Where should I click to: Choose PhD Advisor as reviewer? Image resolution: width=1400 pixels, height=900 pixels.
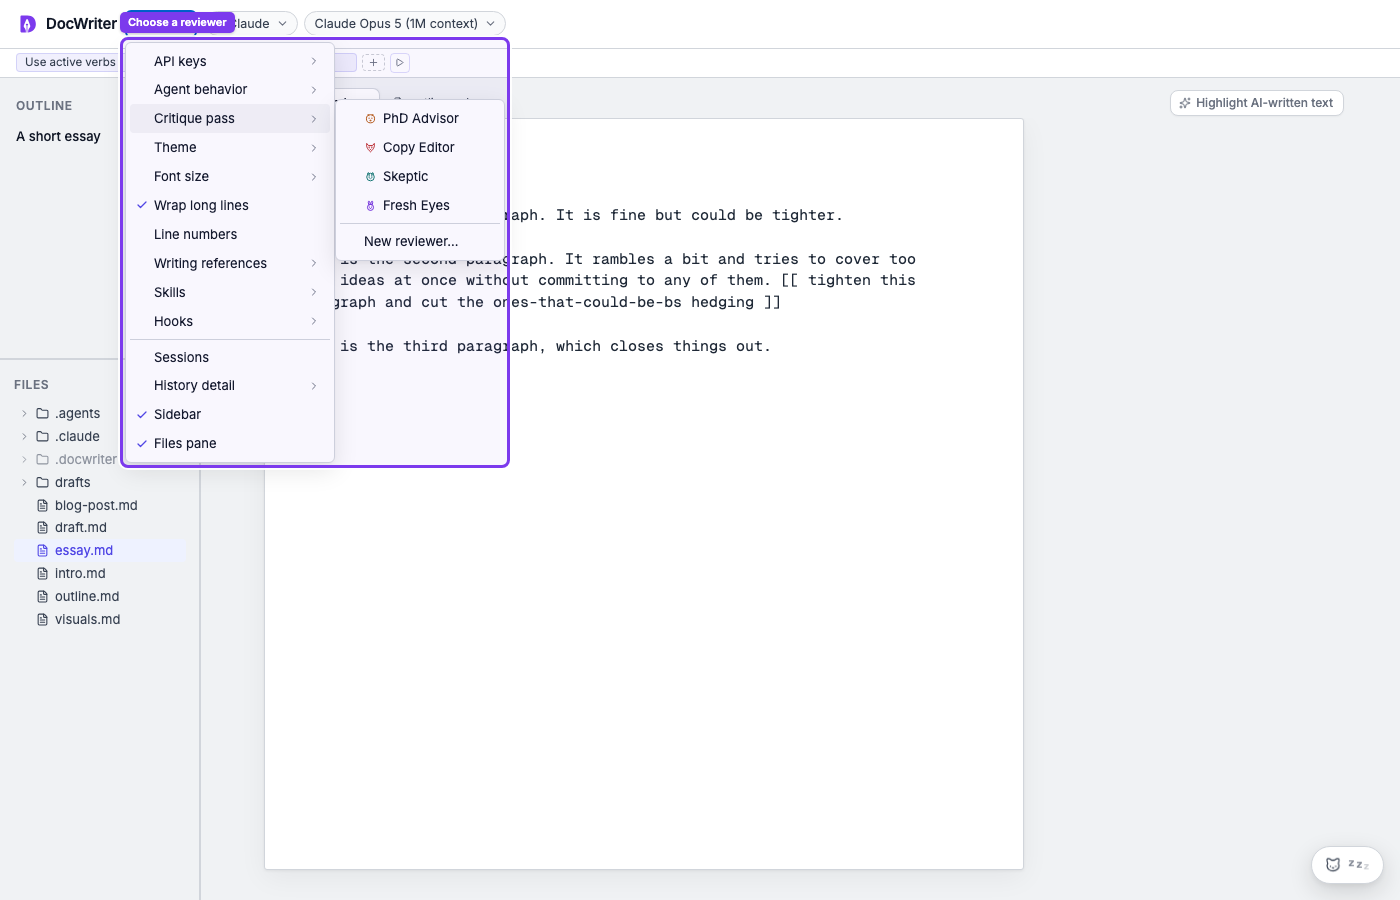420,118
